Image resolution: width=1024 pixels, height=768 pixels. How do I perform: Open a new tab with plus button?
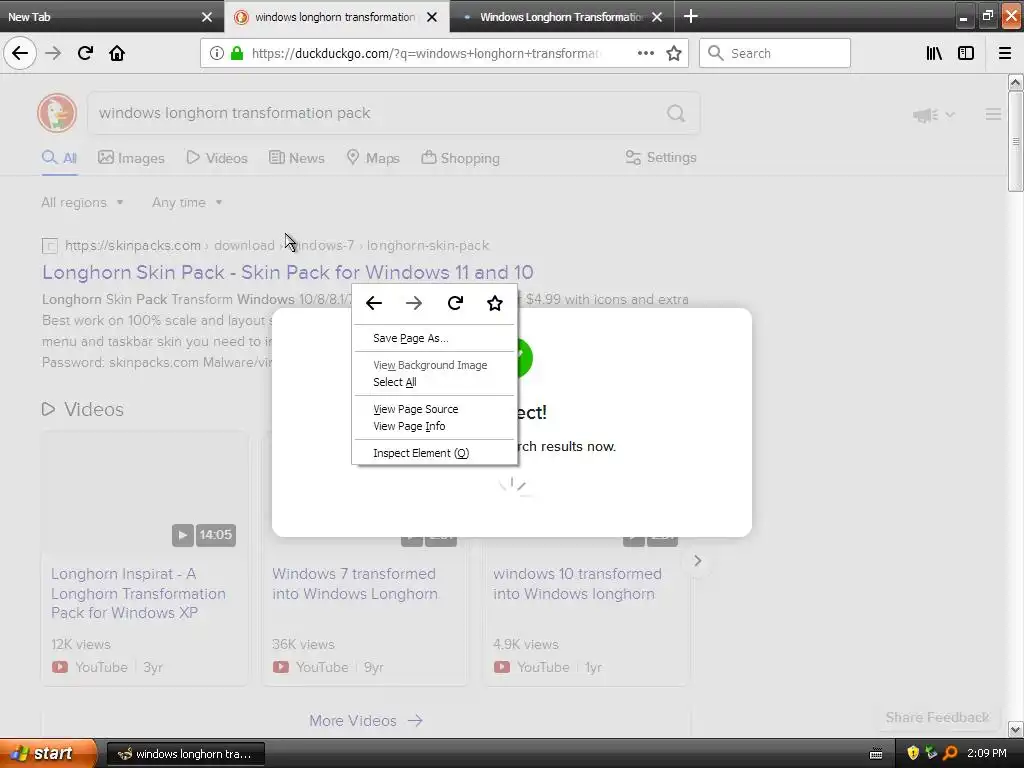click(x=691, y=16)
